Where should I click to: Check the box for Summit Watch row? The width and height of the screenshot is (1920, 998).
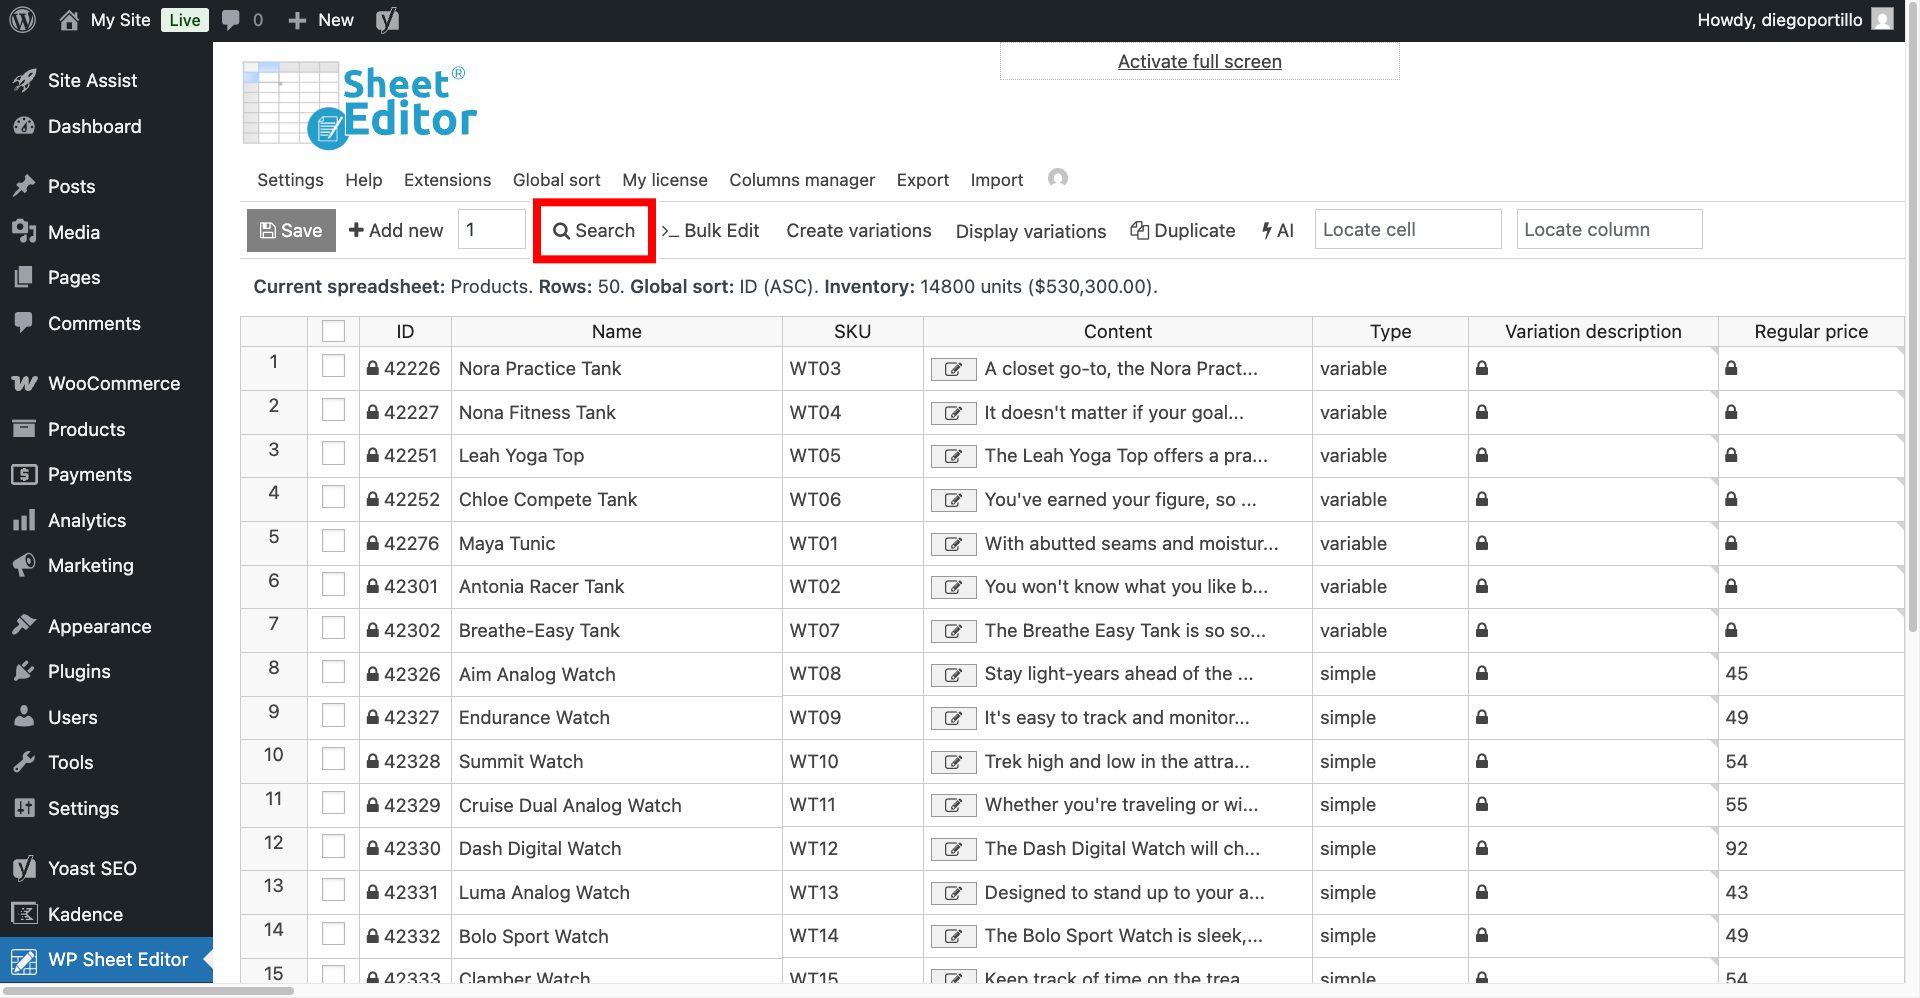tap(333, 760)
